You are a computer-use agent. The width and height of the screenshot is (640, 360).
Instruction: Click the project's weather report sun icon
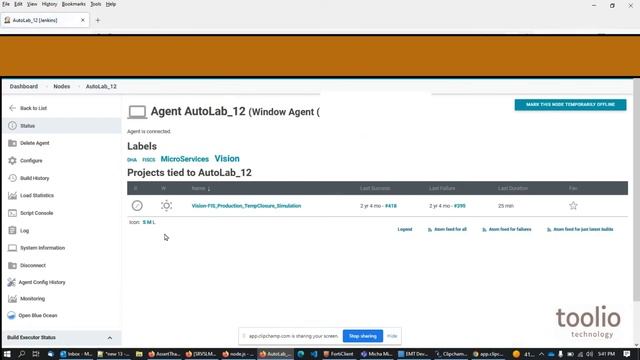(166, 206)
